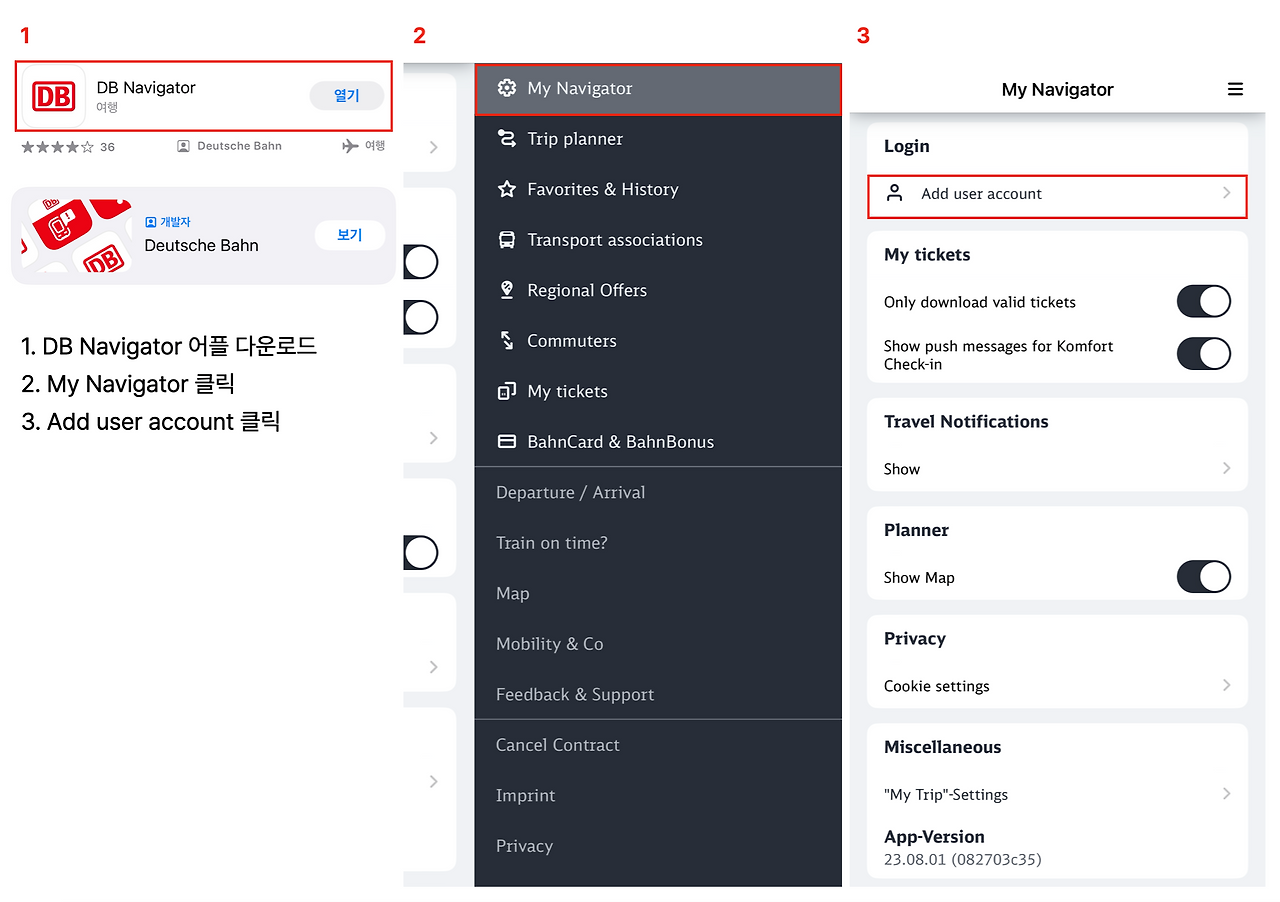Tap the Commuters arrows icon

[507, 341]
